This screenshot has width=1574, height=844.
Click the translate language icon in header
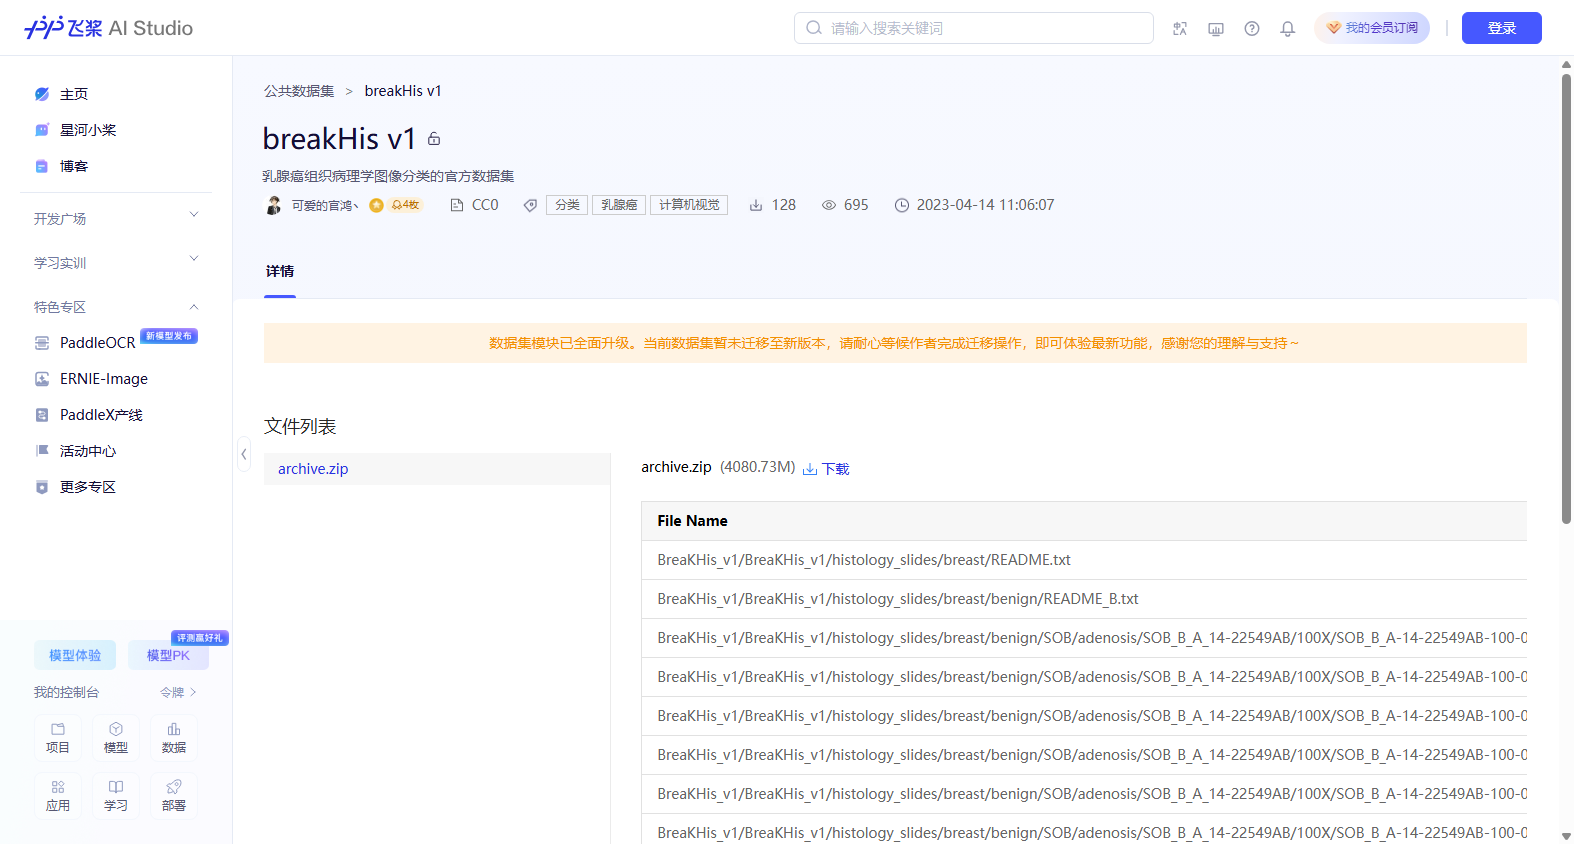1180,29
